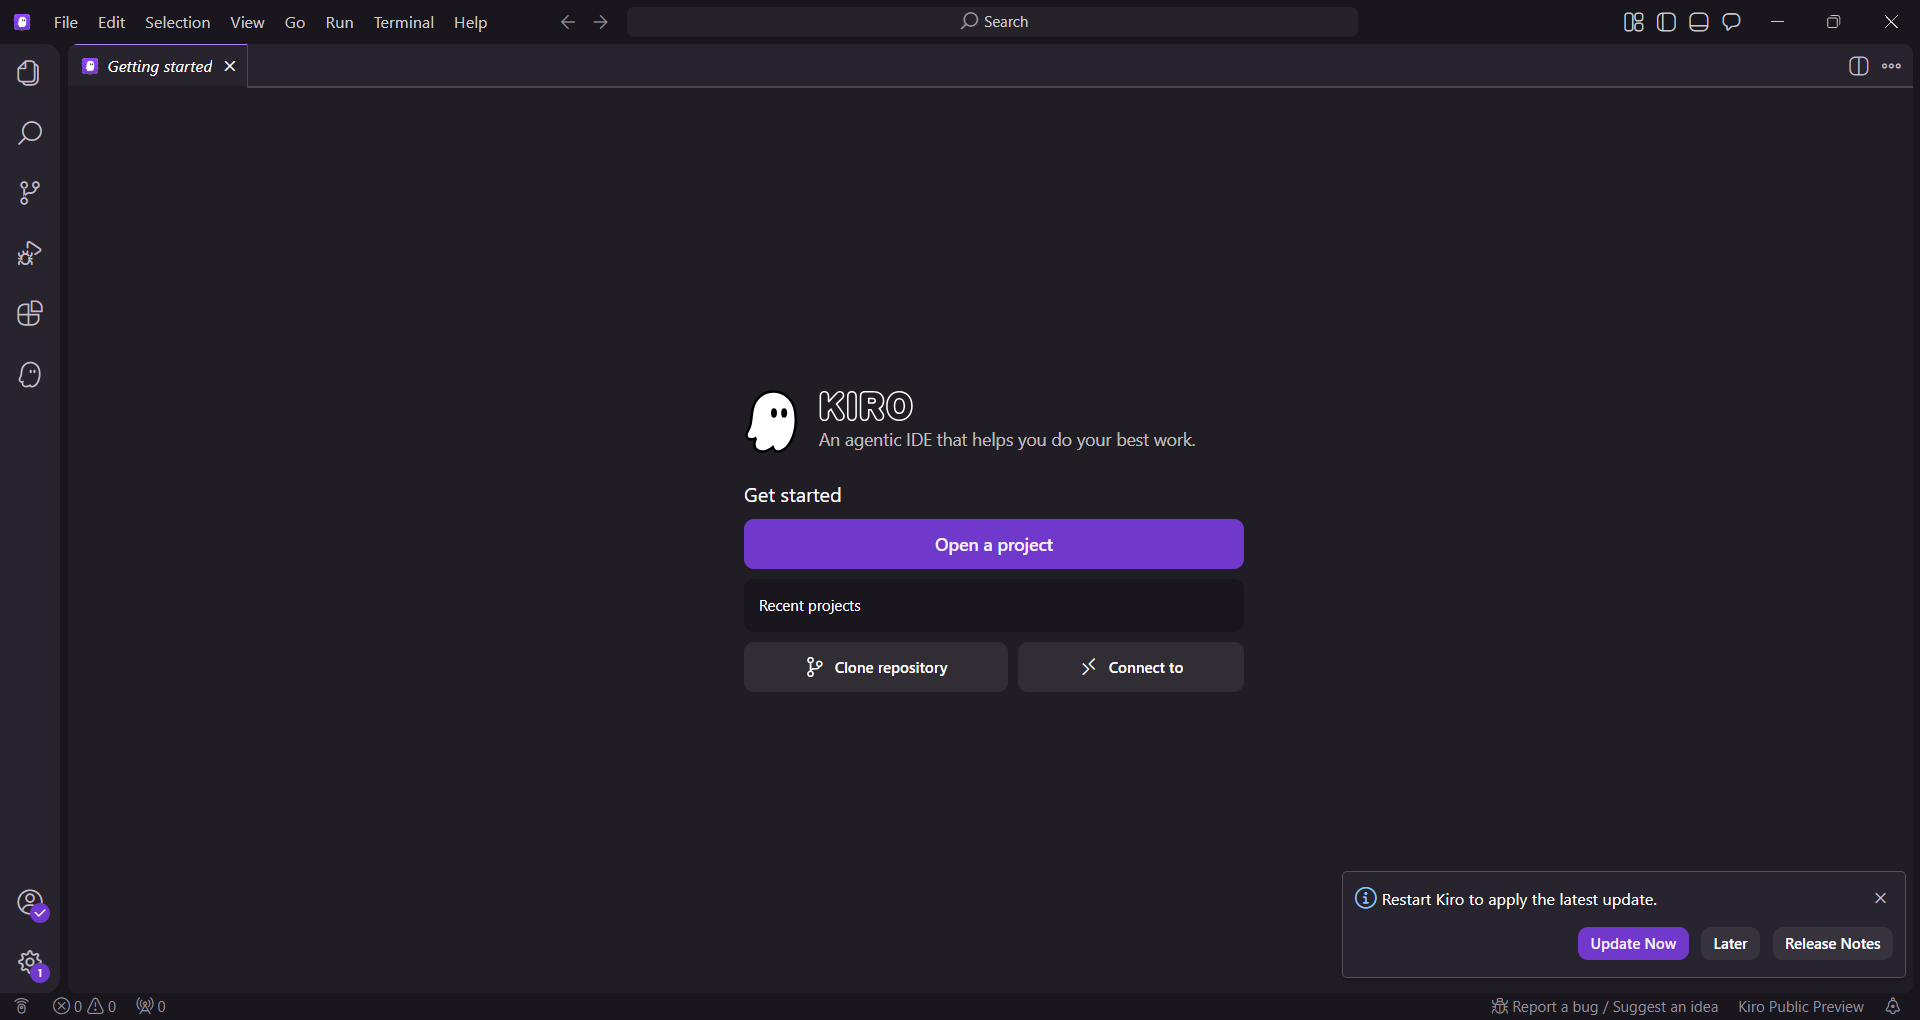Open the Terminal menu

pos(403,22)
